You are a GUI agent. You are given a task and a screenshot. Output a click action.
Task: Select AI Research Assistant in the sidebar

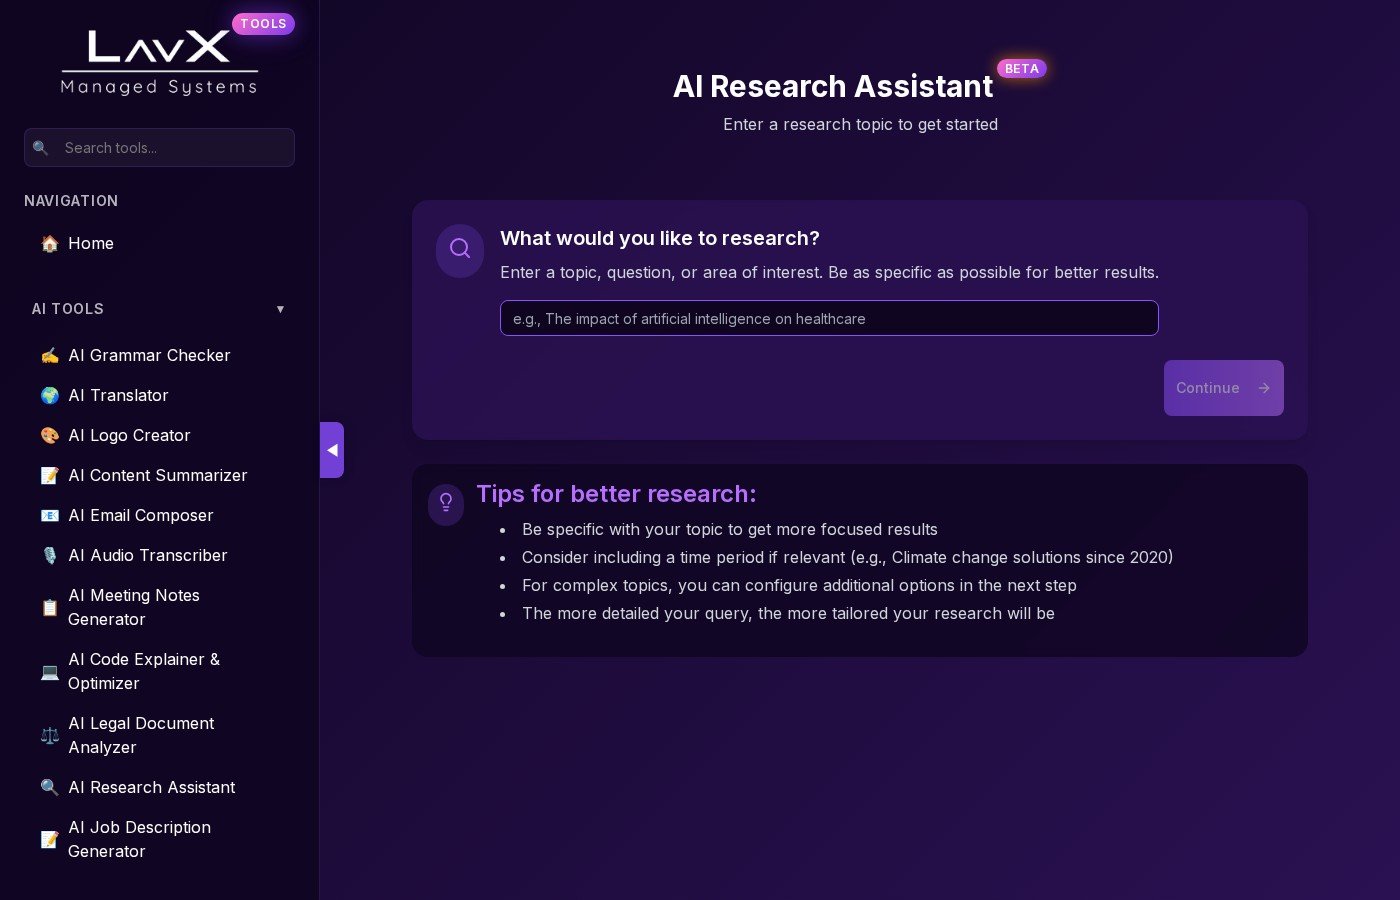tap(151, 788)
